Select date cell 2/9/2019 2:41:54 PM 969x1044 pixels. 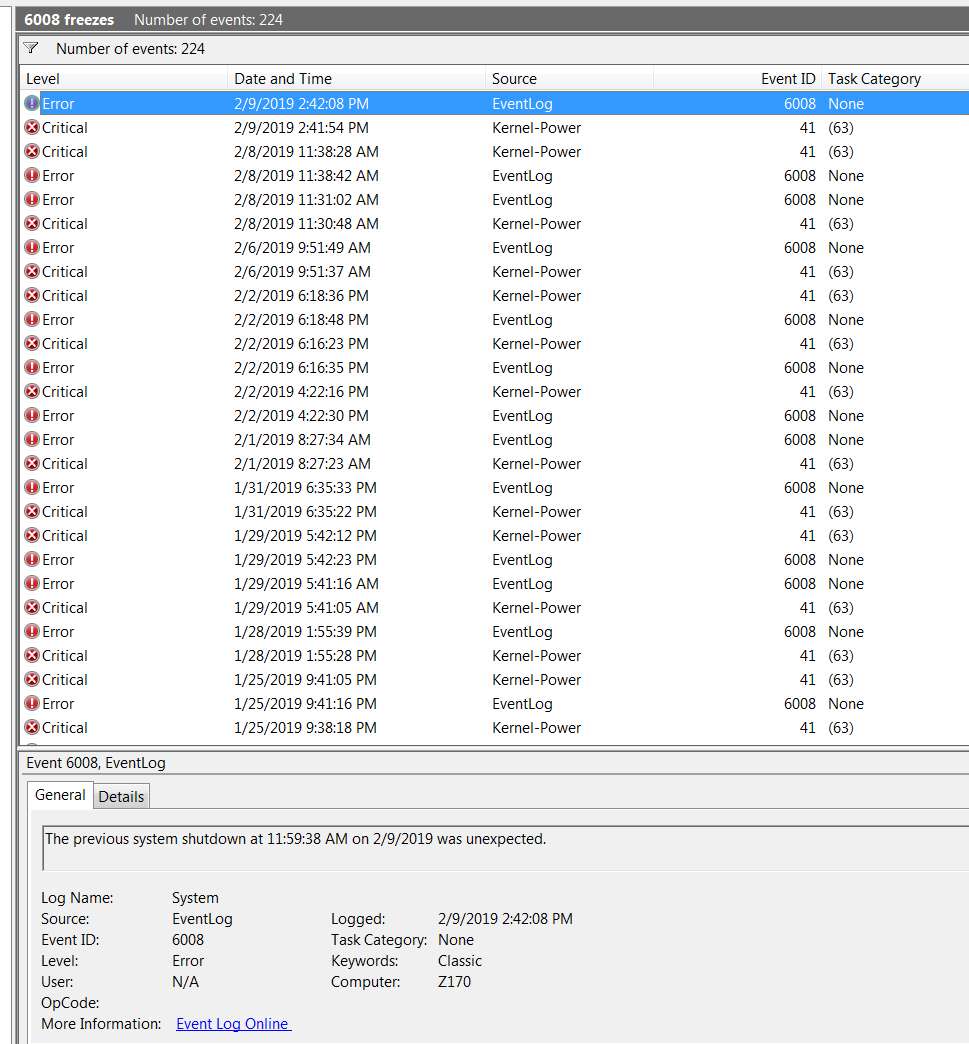(301, 127)
